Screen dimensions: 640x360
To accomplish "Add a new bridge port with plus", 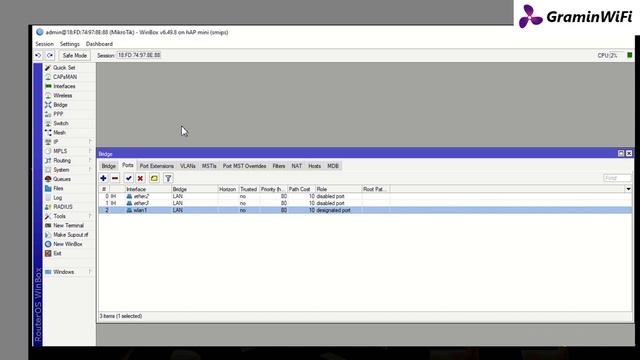I will tap(103, 178).
